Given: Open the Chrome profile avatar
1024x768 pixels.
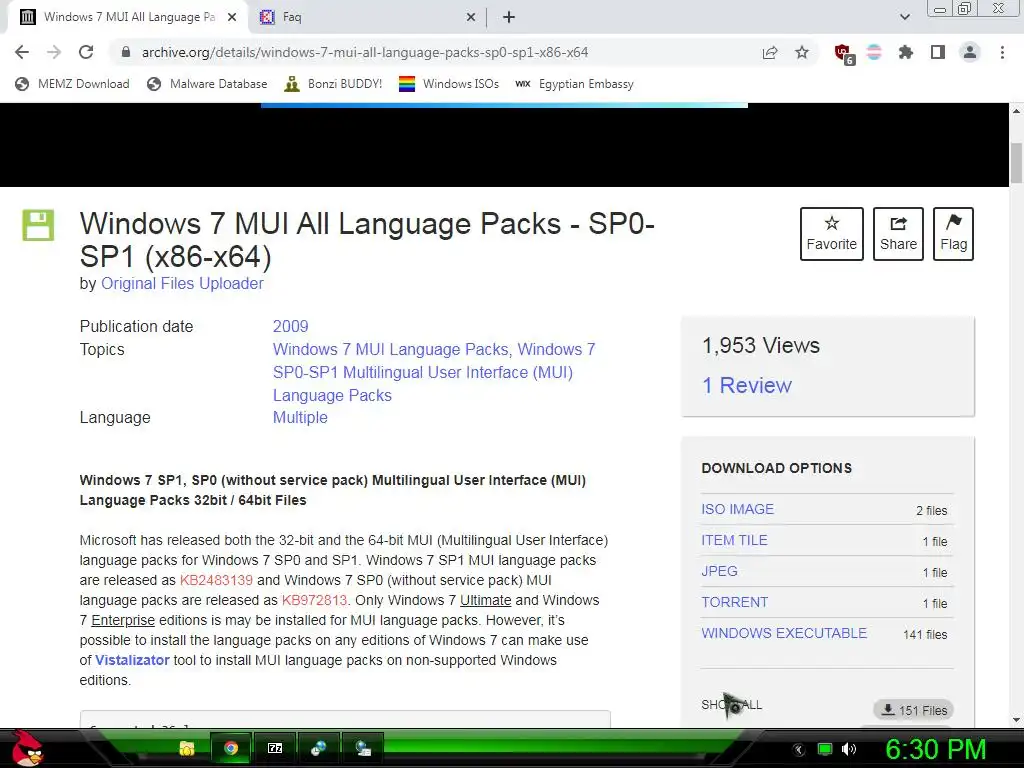Looking at the screenshot, I should [x=970, y=52].
